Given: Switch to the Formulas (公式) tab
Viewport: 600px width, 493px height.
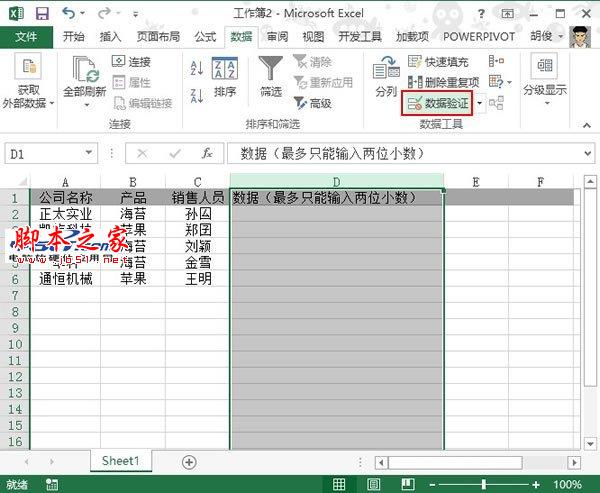Looking at the screenshot, I should (205, 37).
